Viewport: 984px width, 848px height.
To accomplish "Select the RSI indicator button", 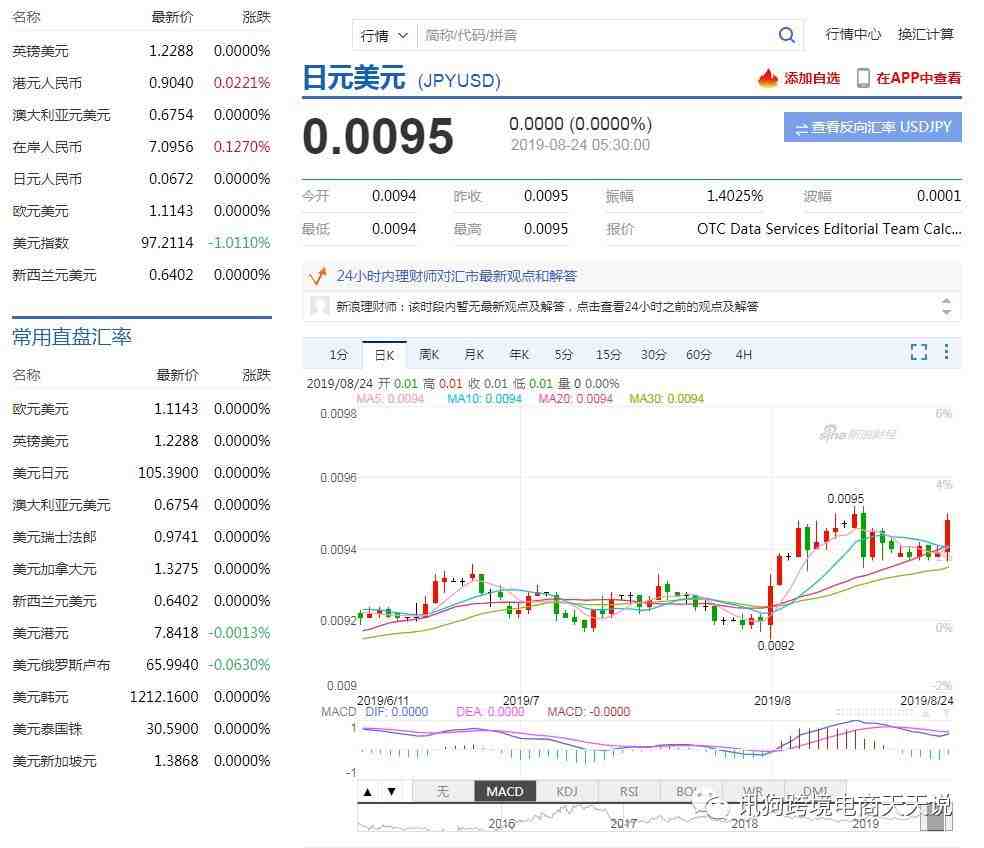I will pyautogui.click(x=629, y=792).
